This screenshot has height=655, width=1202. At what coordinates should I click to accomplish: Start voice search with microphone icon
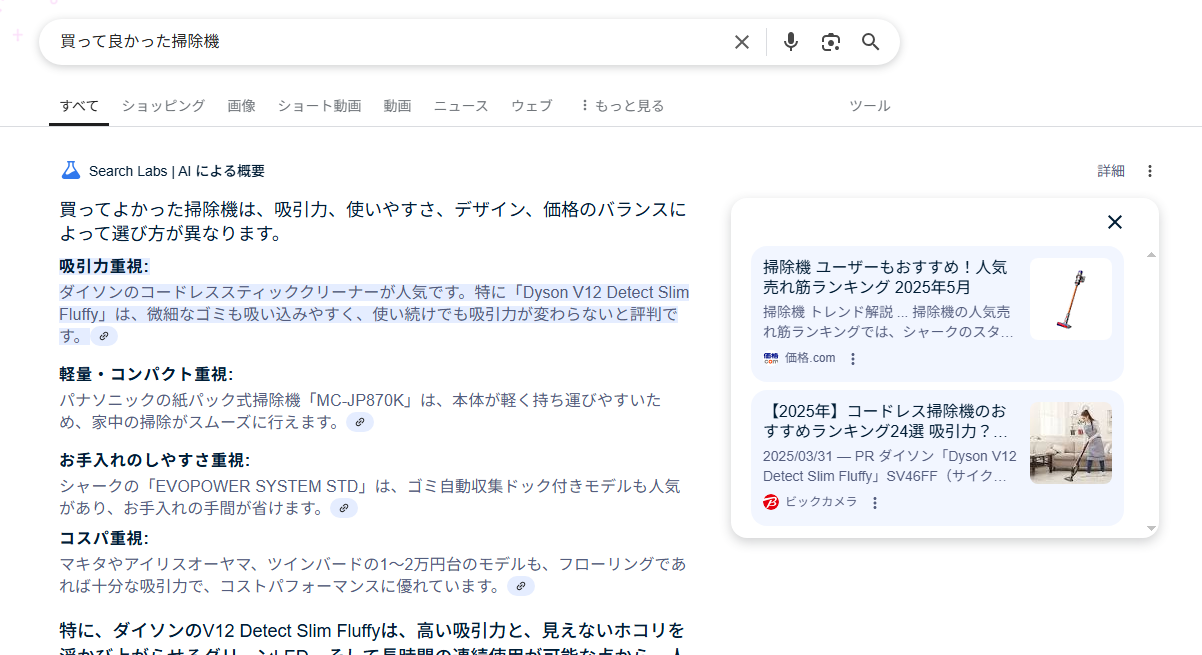coord(791,42)
